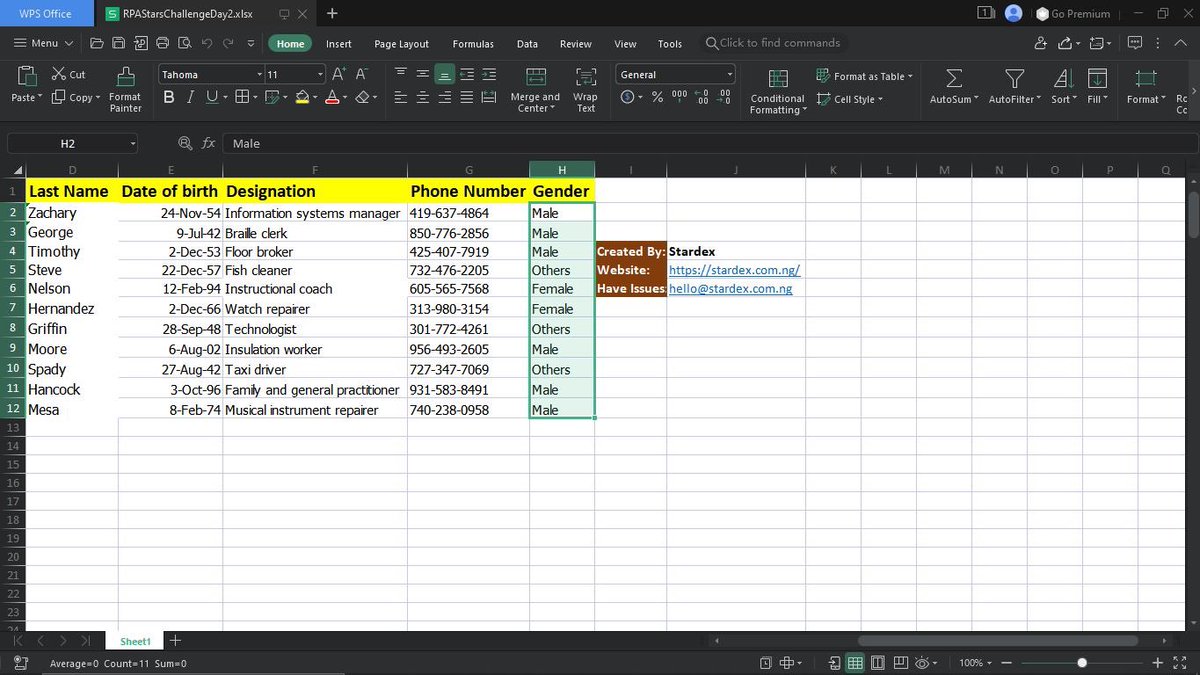Open the Conditional Formatting icon

click(777, 79)
